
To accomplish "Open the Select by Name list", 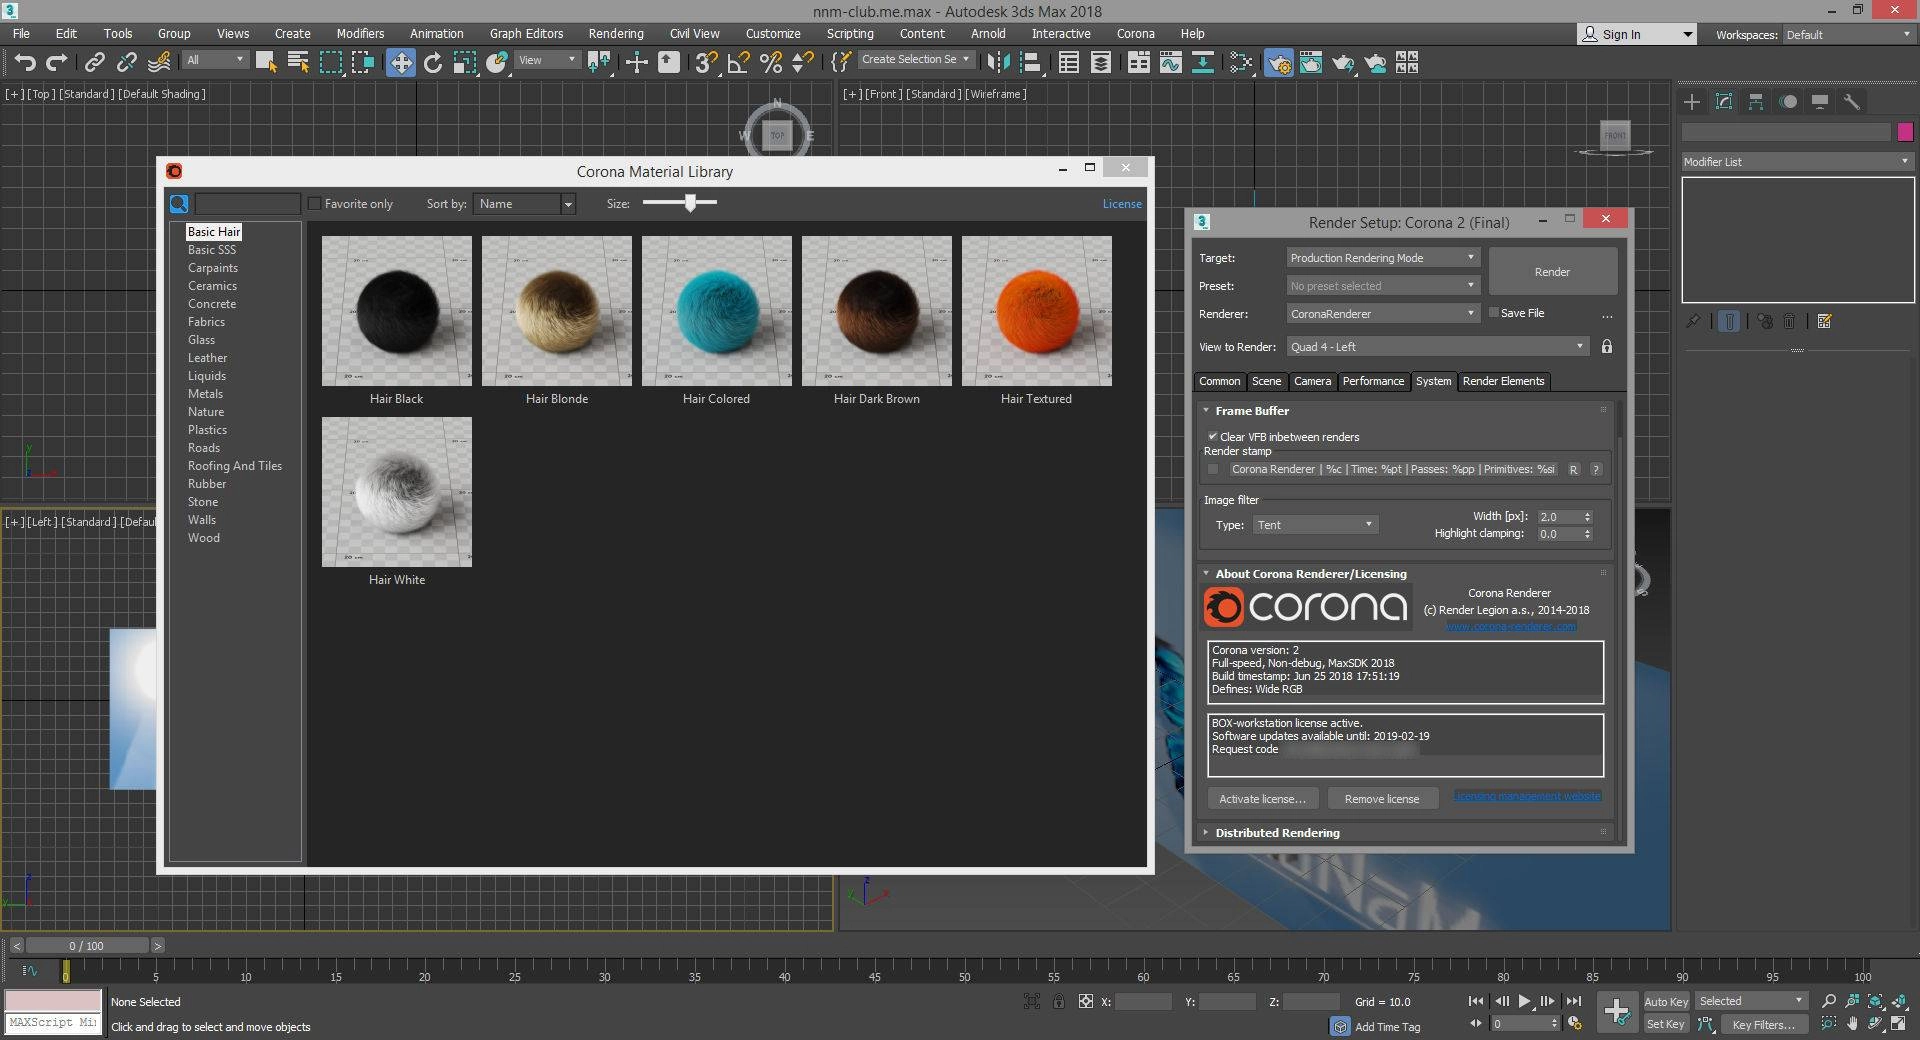I will [298, 62].
